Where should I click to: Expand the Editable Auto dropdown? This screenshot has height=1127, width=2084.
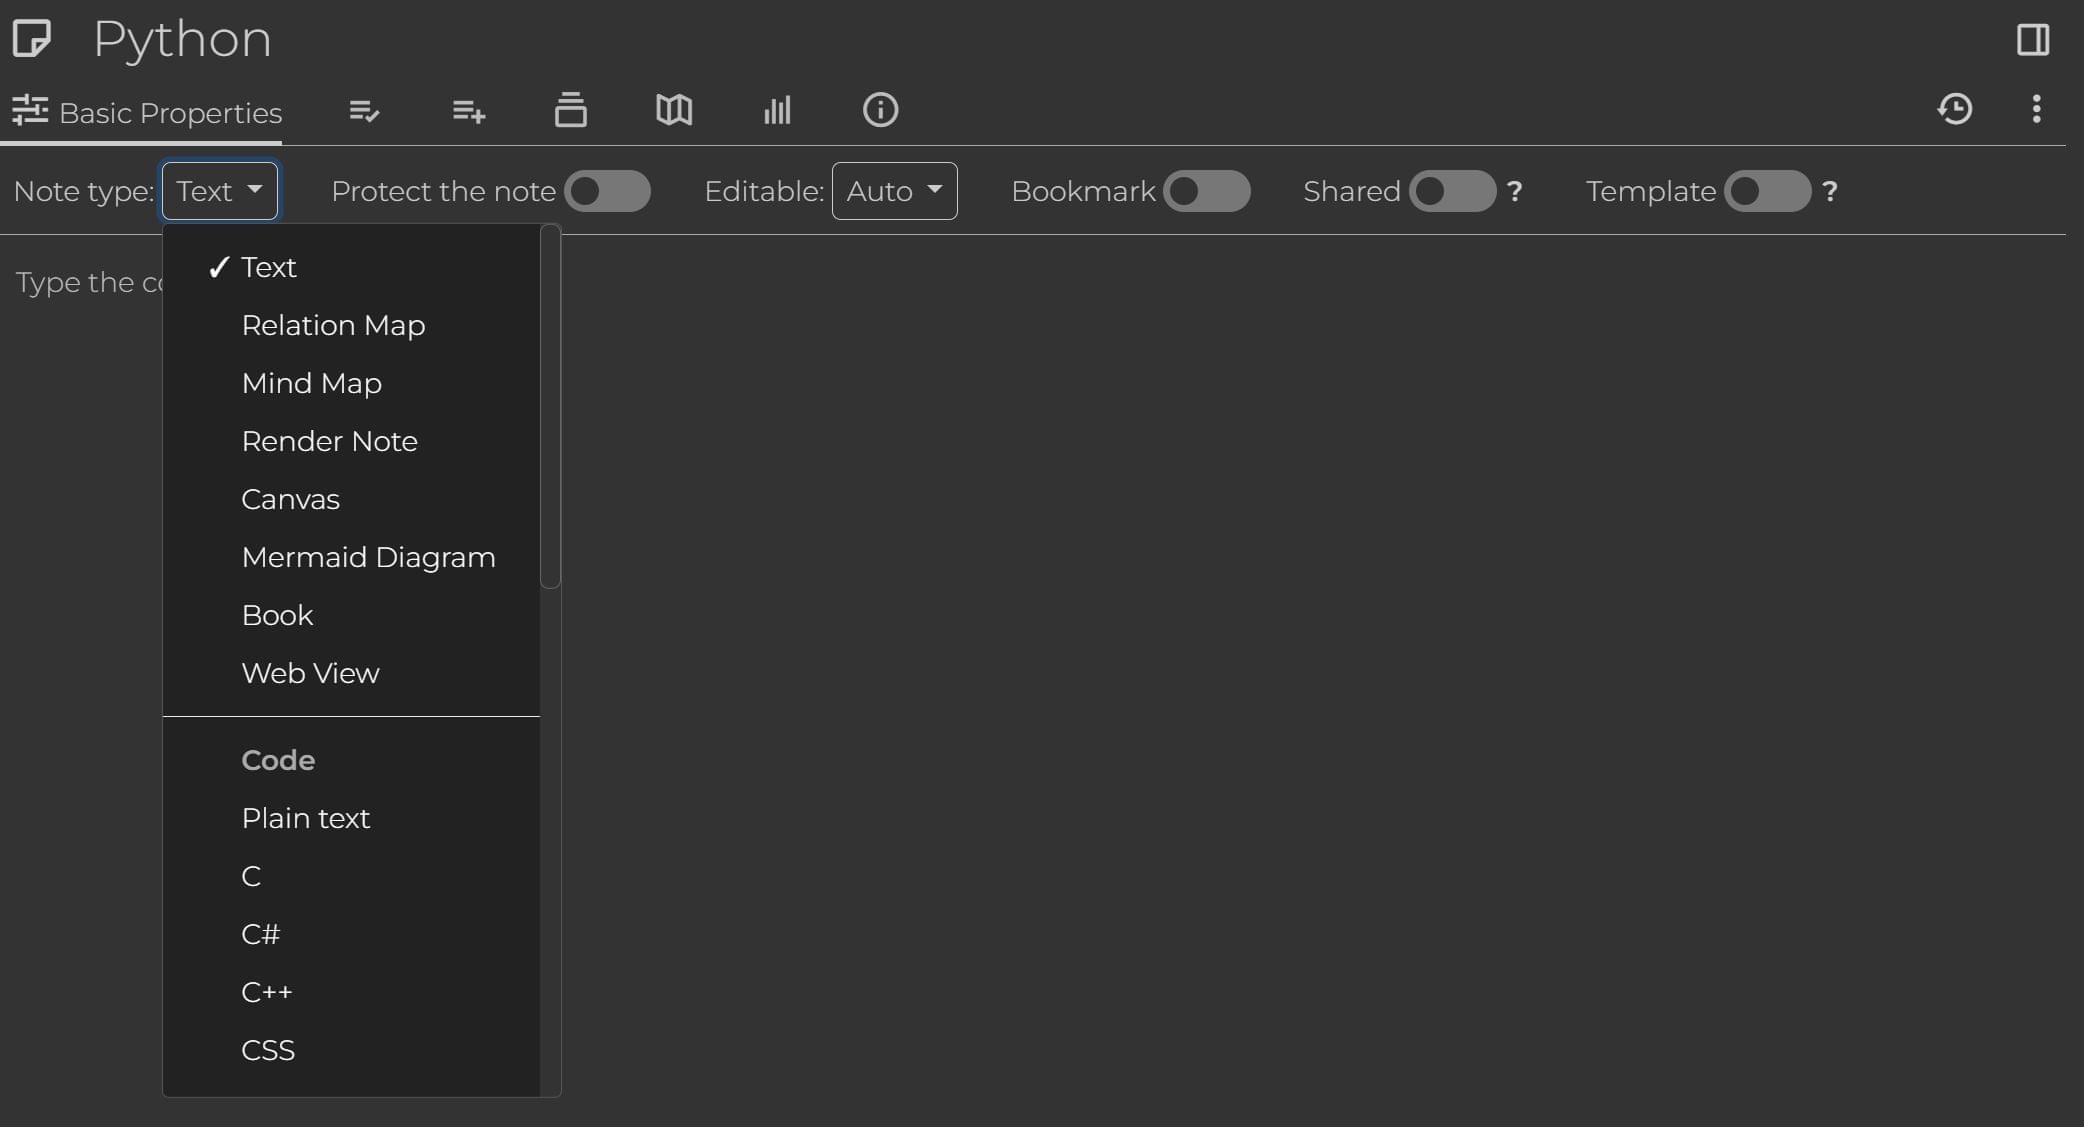tap(894, 191)
